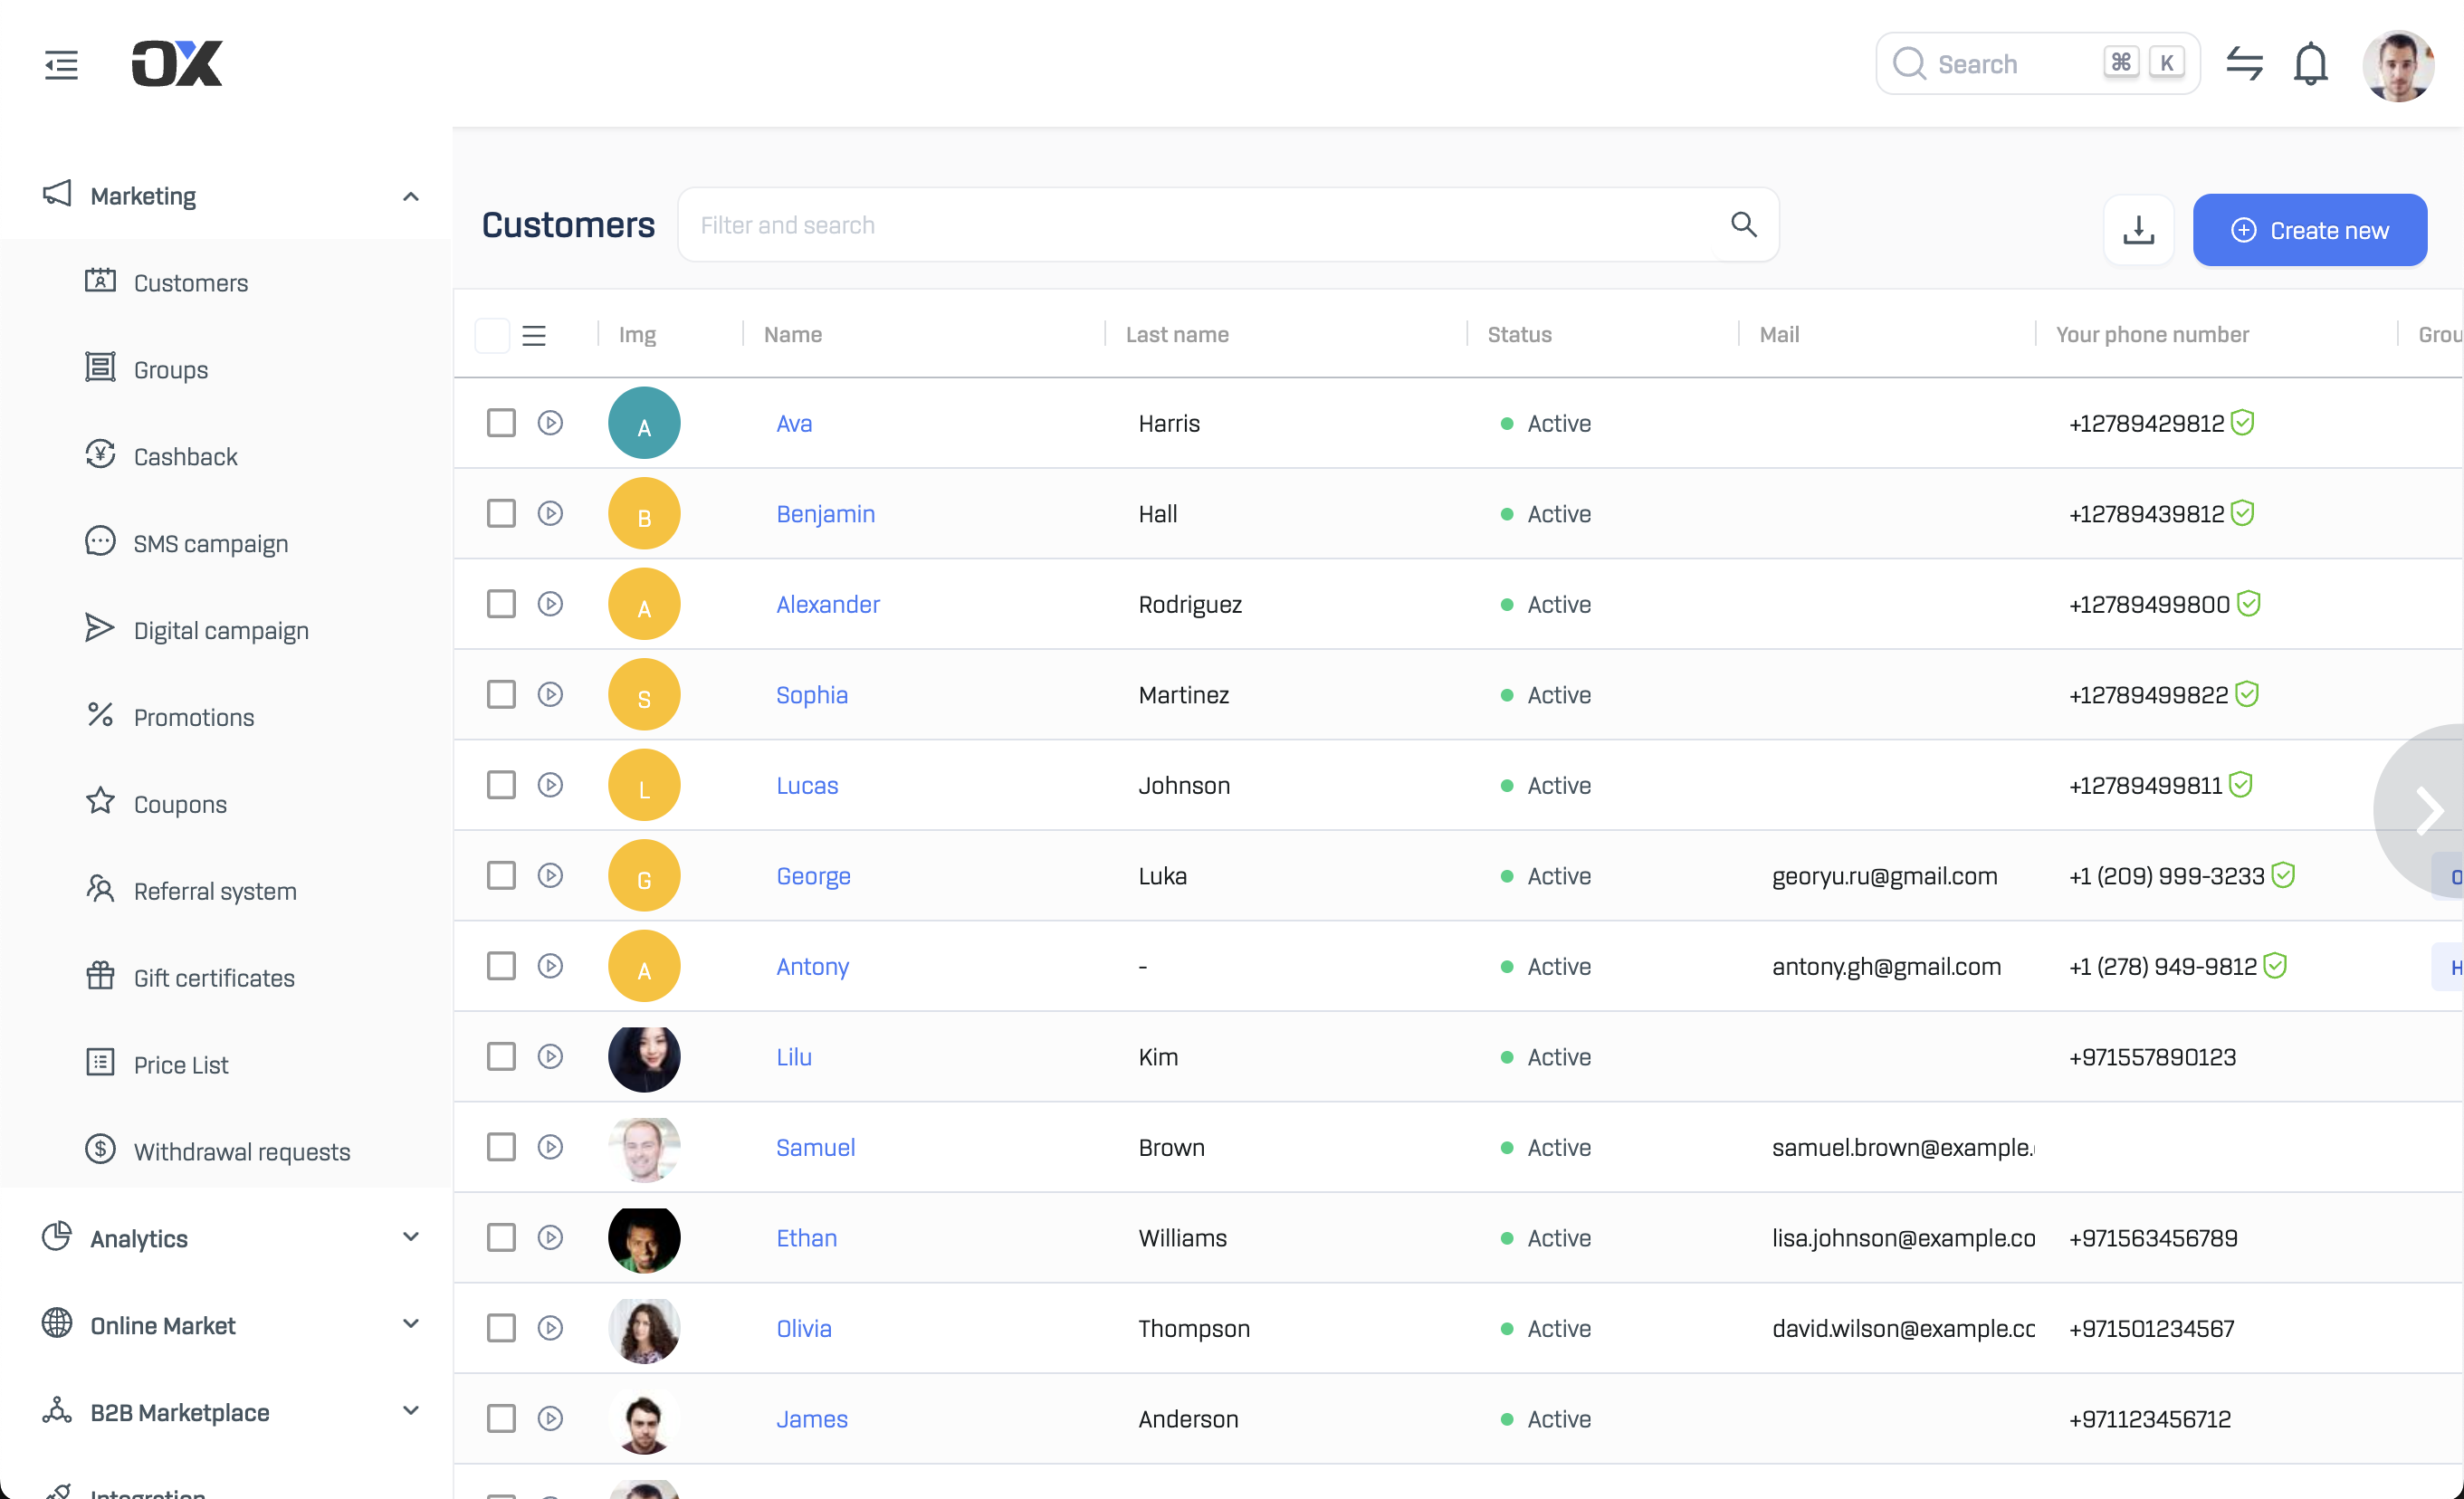Viewport: 2464px width, 1499px height.
Task: Click the Create new button
Action: [2310, 230]
